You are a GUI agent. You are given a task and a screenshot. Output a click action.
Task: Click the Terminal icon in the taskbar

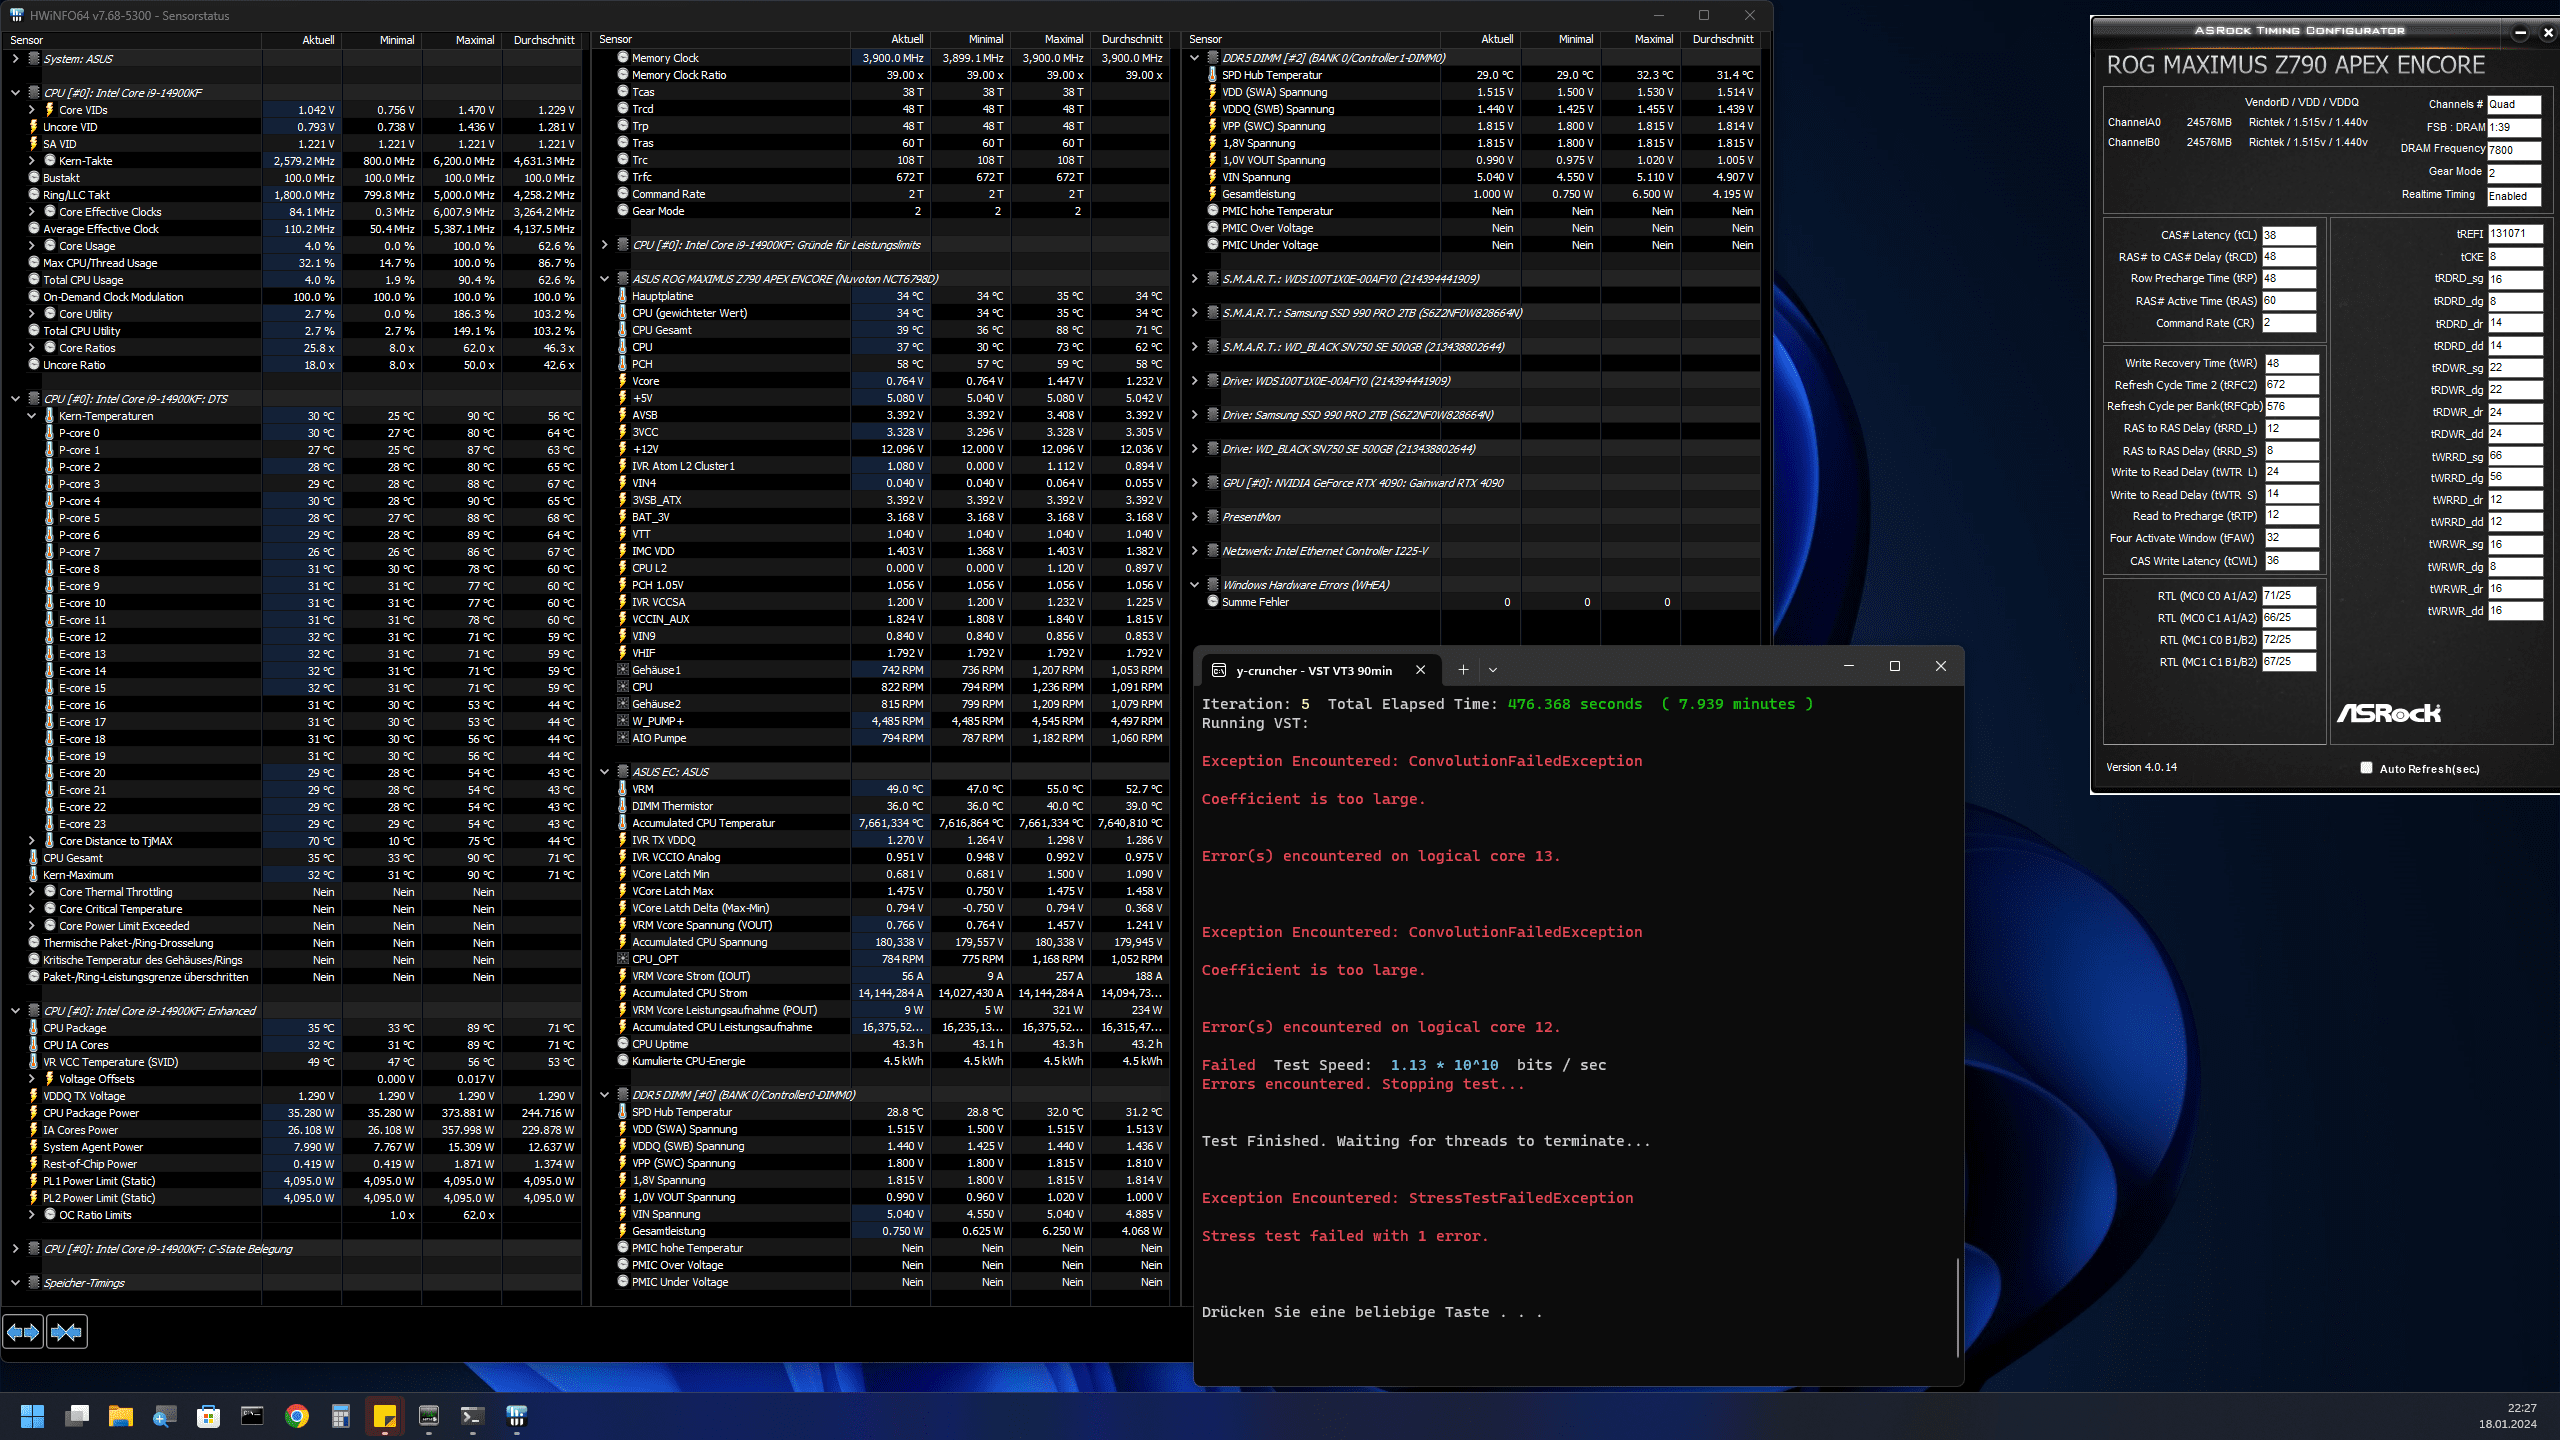[x=473, y=1416]
